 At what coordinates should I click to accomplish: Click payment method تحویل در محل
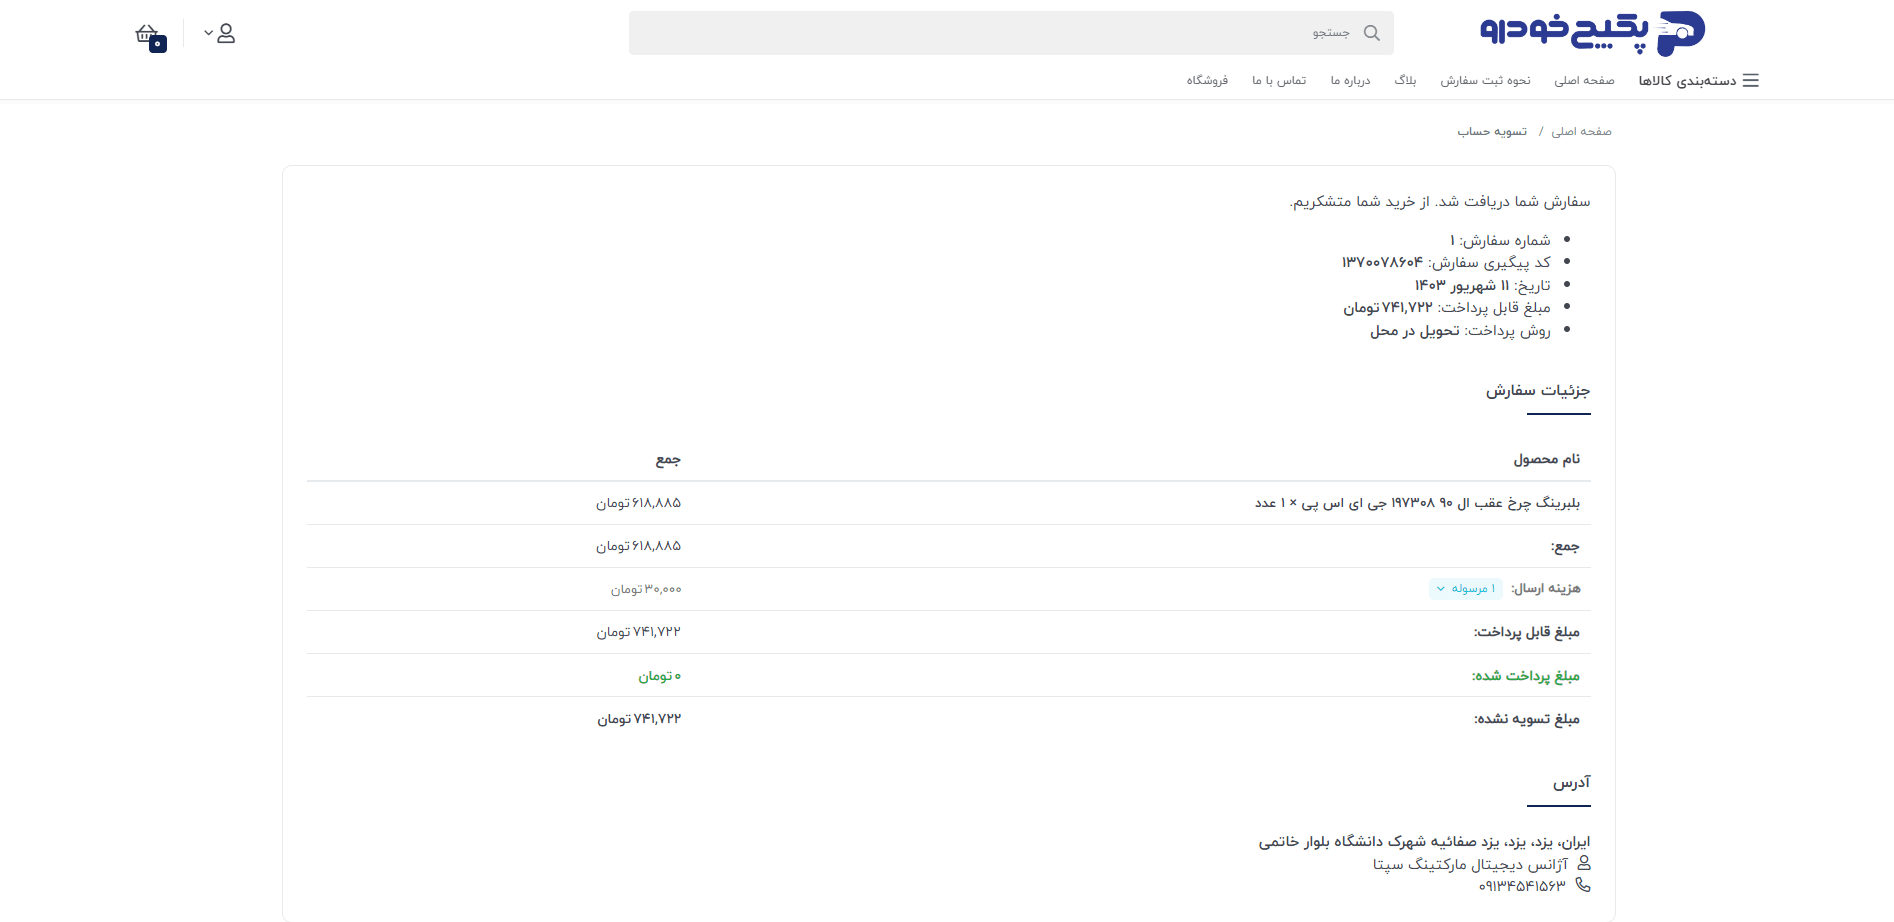[1415, 330]
